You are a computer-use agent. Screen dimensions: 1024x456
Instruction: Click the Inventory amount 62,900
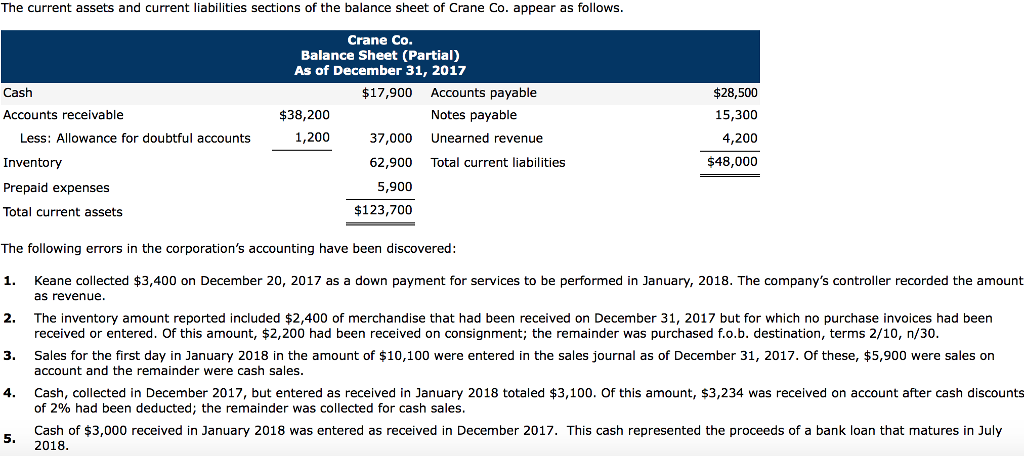coord(390,162)
